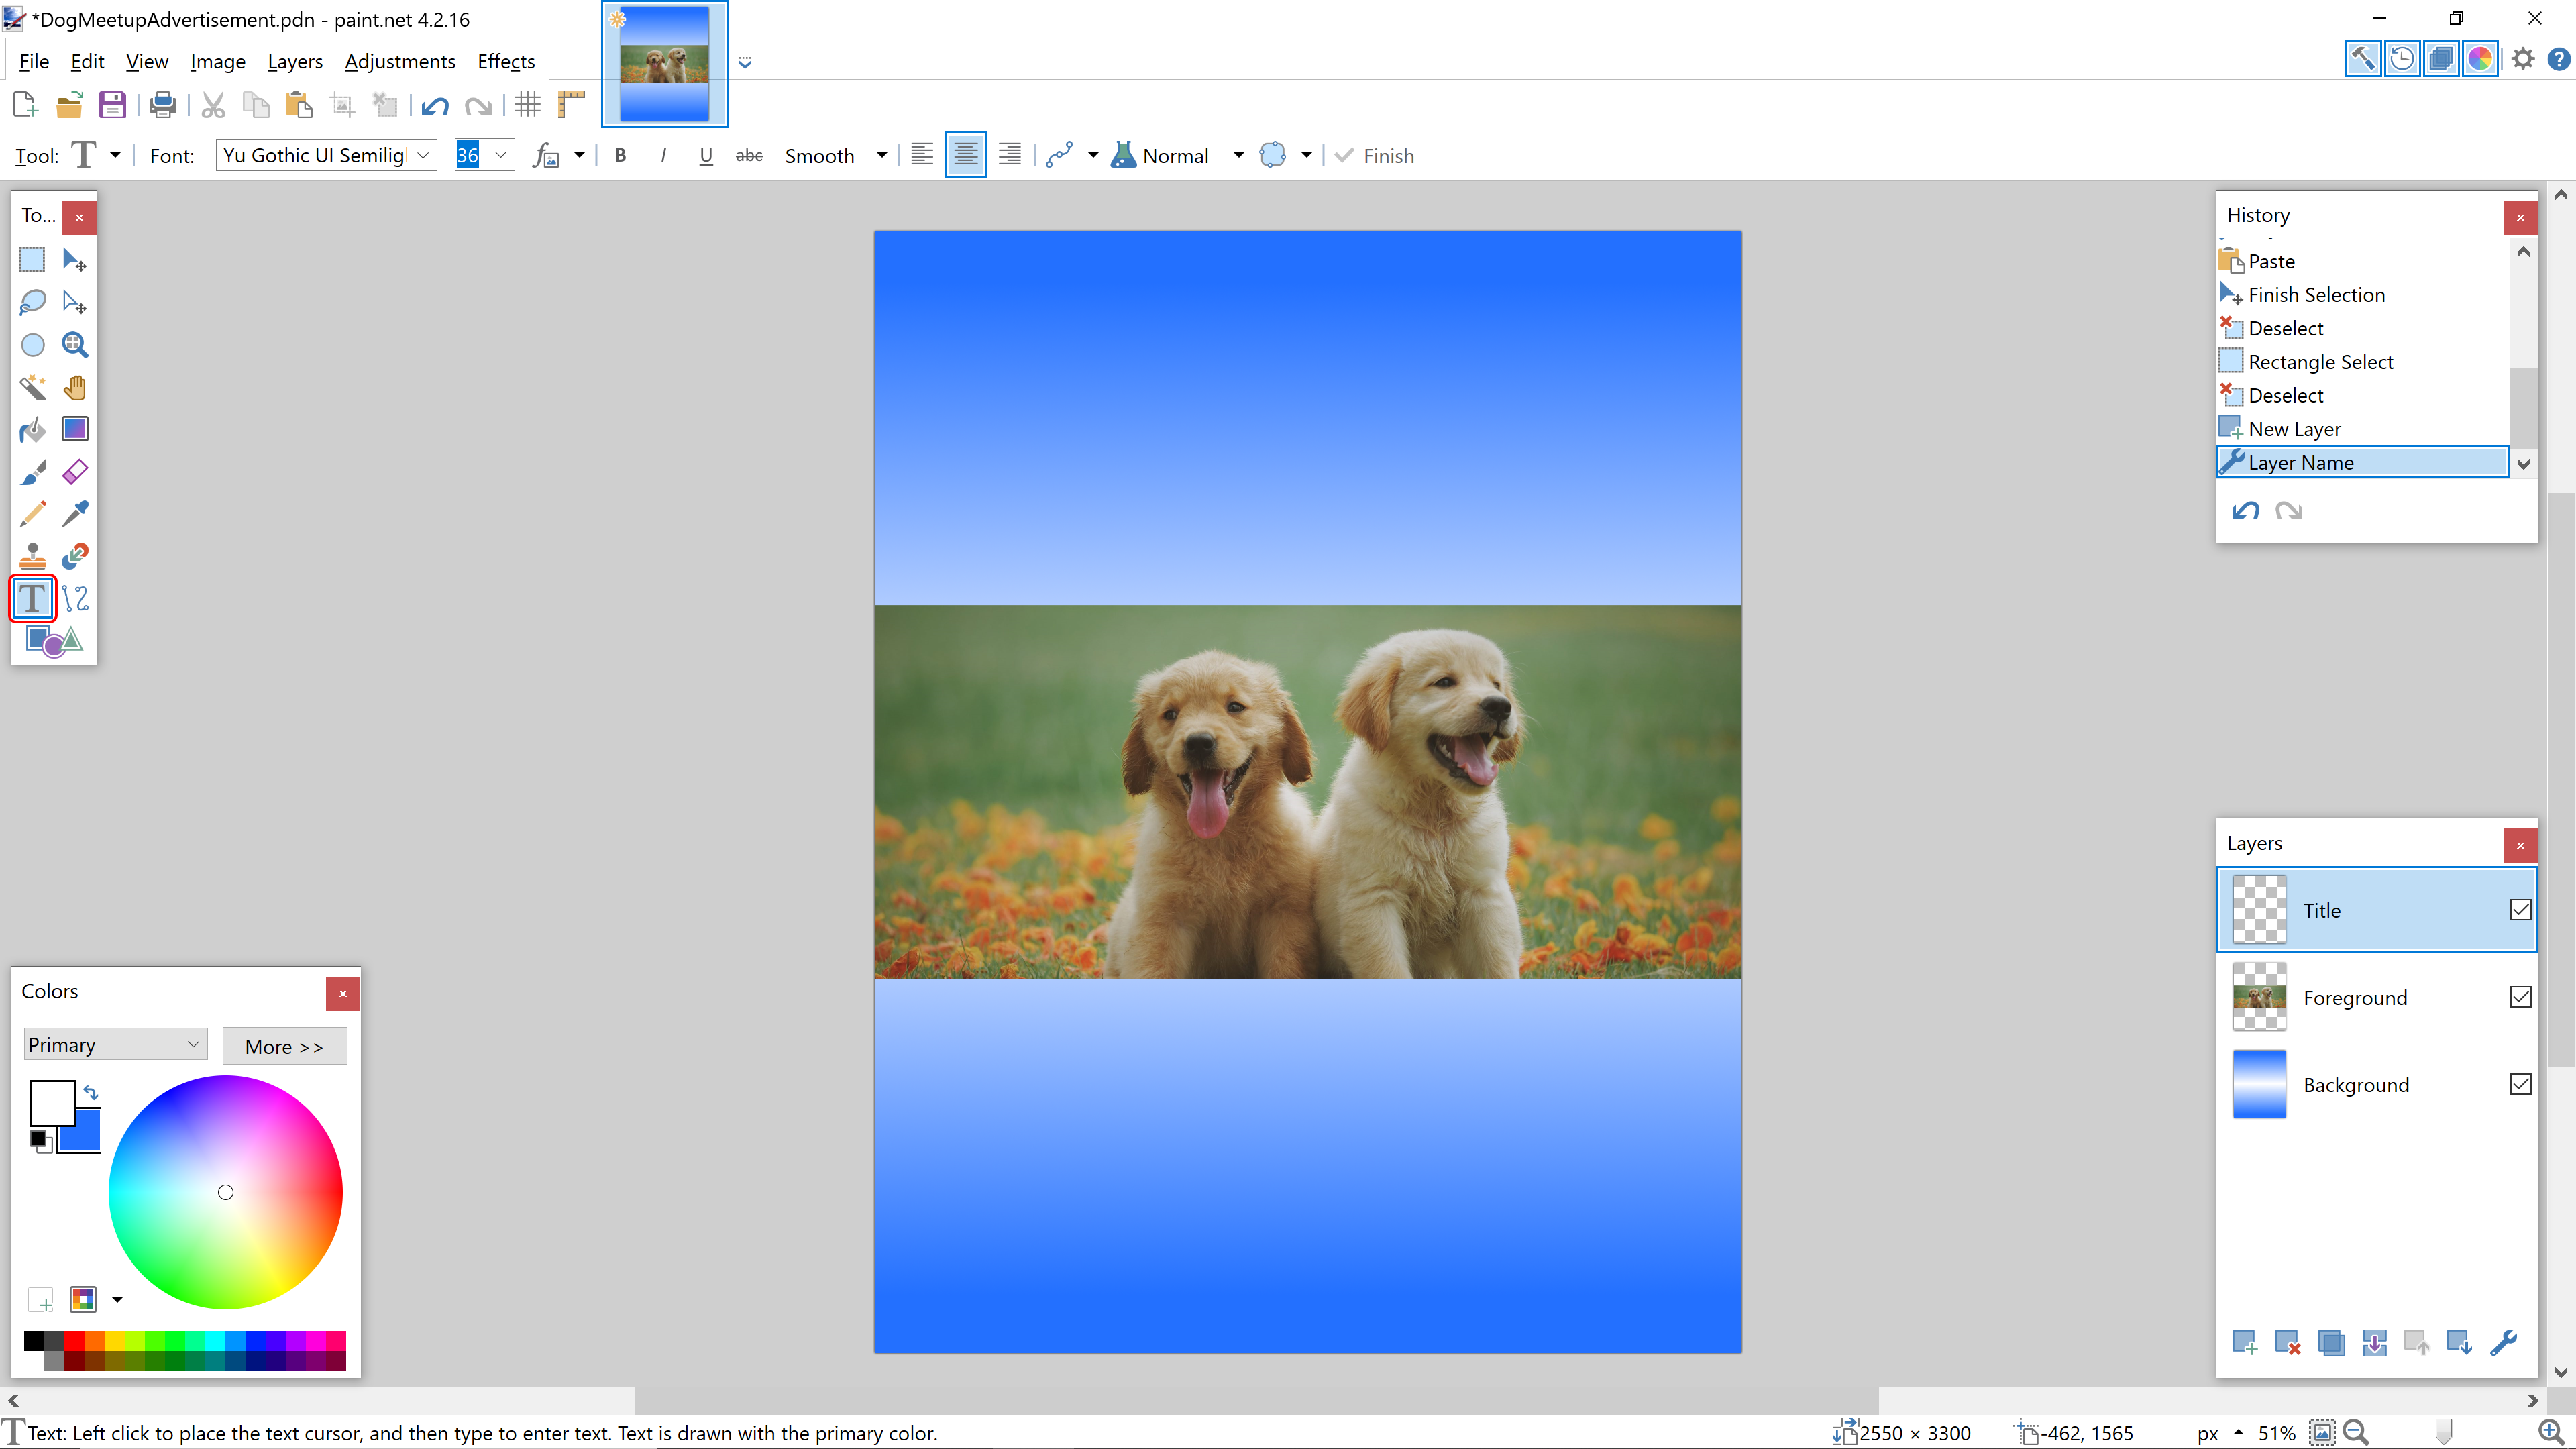2576x1449 pixels.
Task: Select the Paintbrush tool
Action: coord(32,472)
